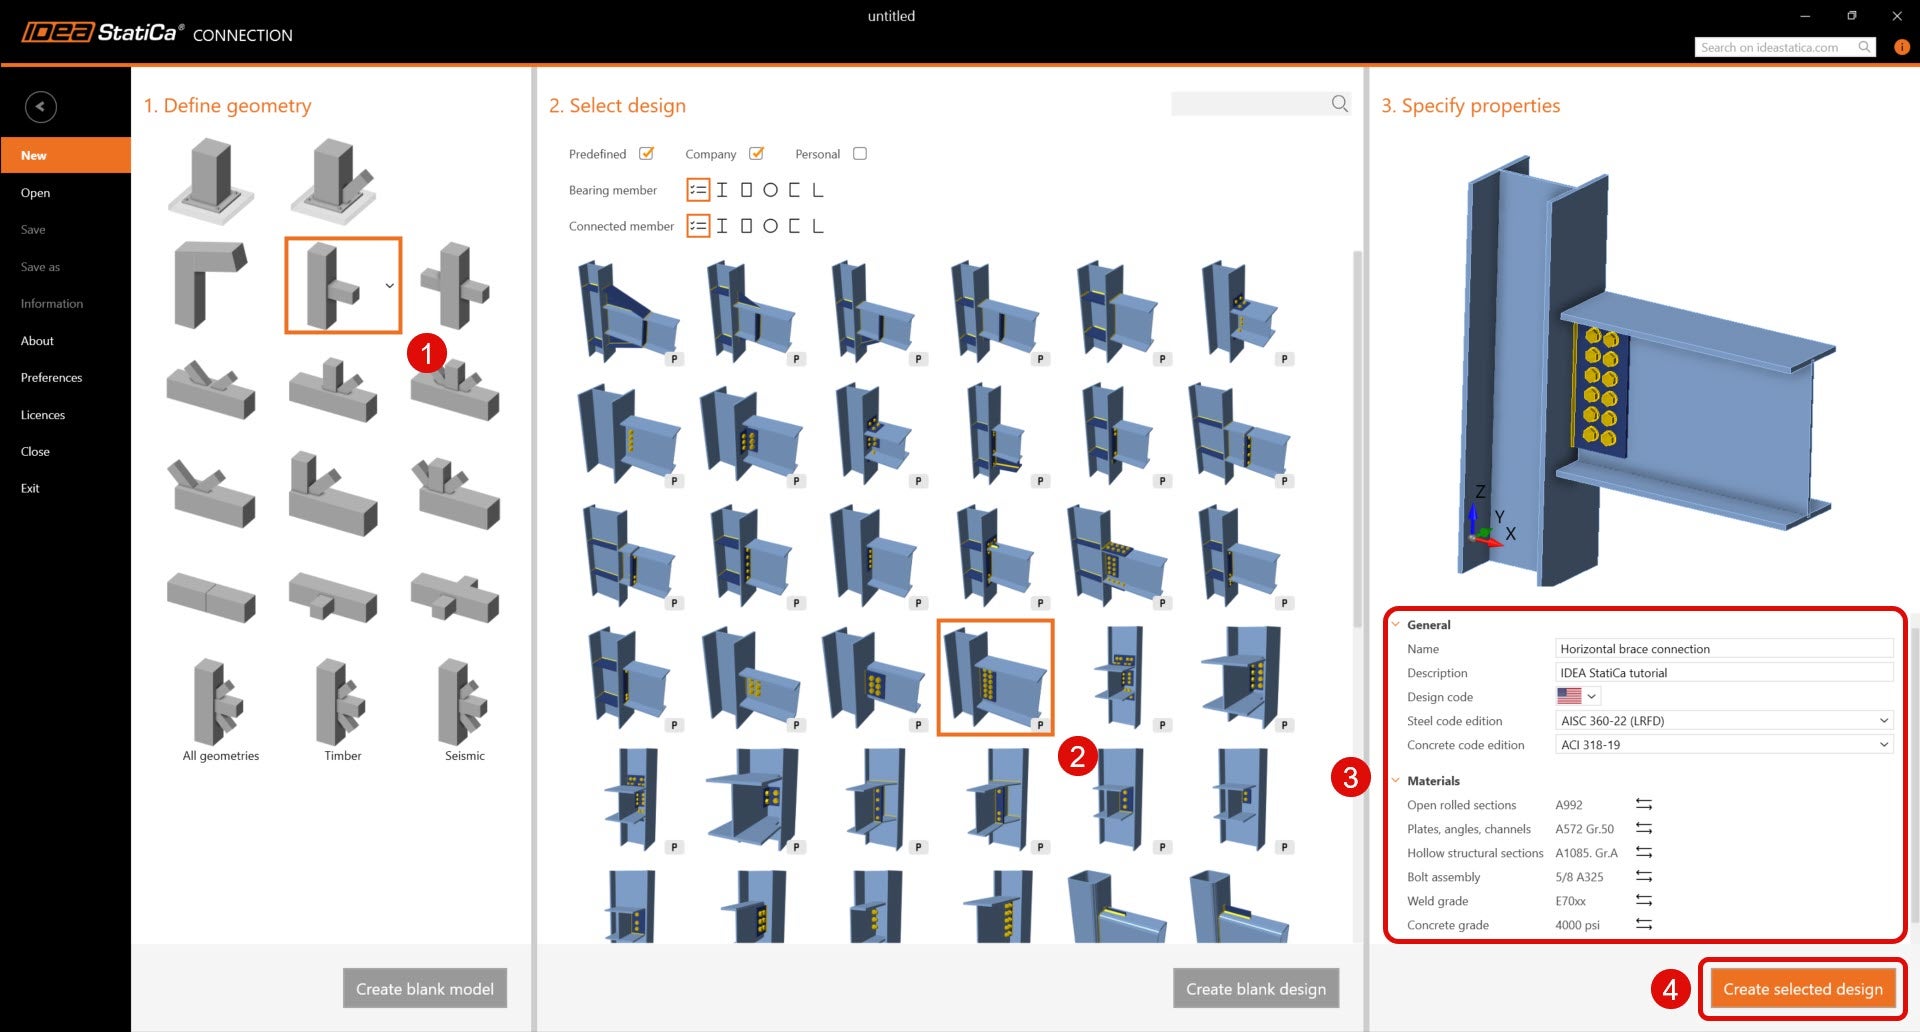Click the Description input field
The image size is (1920, 1032).
pyautogui.click(x=1724, y=672)
